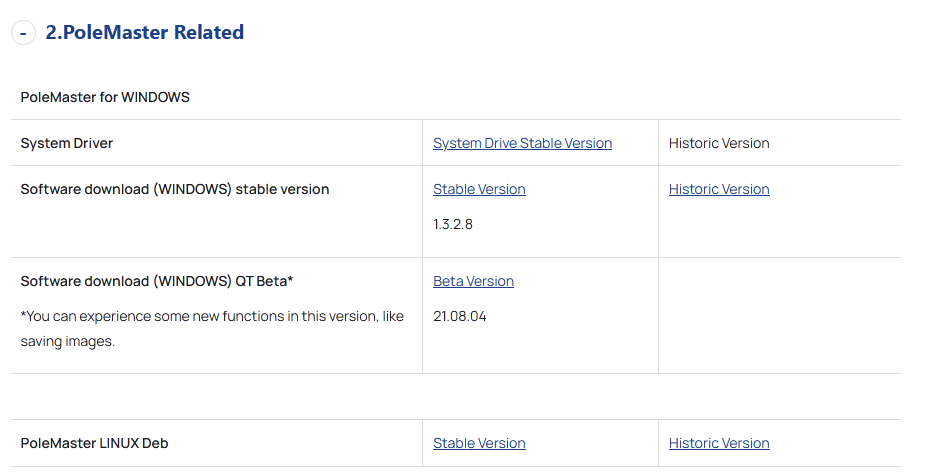The image size is (952, 475).
Task: Open Historic Version link for PoleMaster LINUX Deb
Action: pyautogui.click(x=719, y=443)
